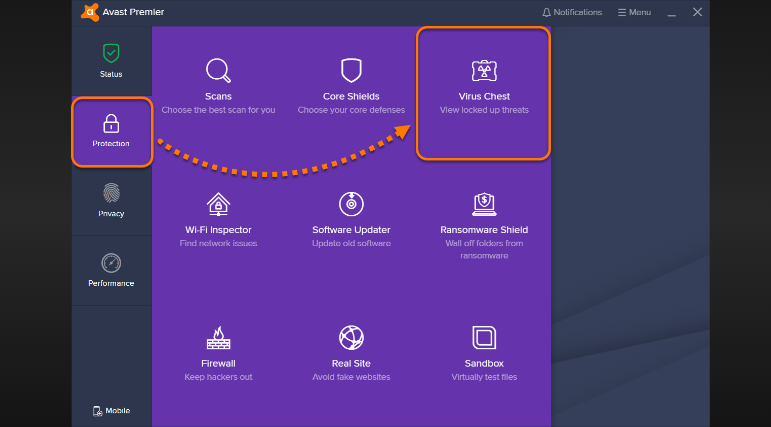Select the Protection sidebar tab

(111, 131)
